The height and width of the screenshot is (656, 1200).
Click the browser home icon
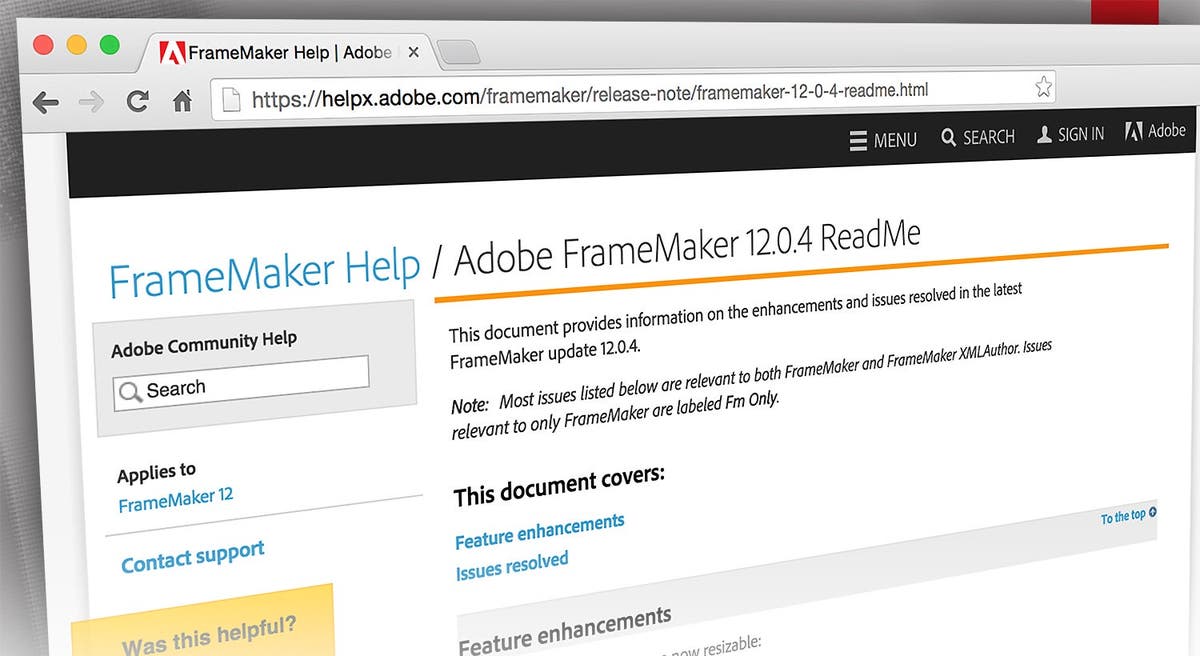(181, 100)
